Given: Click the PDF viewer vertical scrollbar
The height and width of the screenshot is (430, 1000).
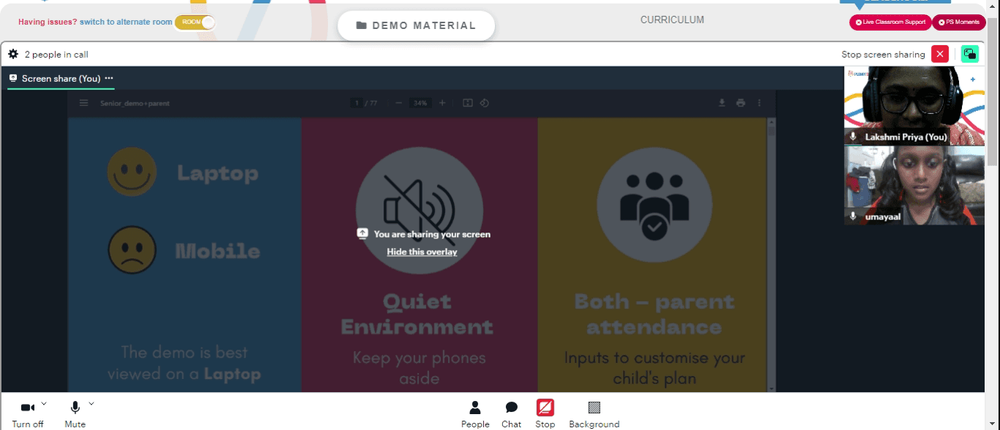Looking at the screenshot, I should click(772, 255).
